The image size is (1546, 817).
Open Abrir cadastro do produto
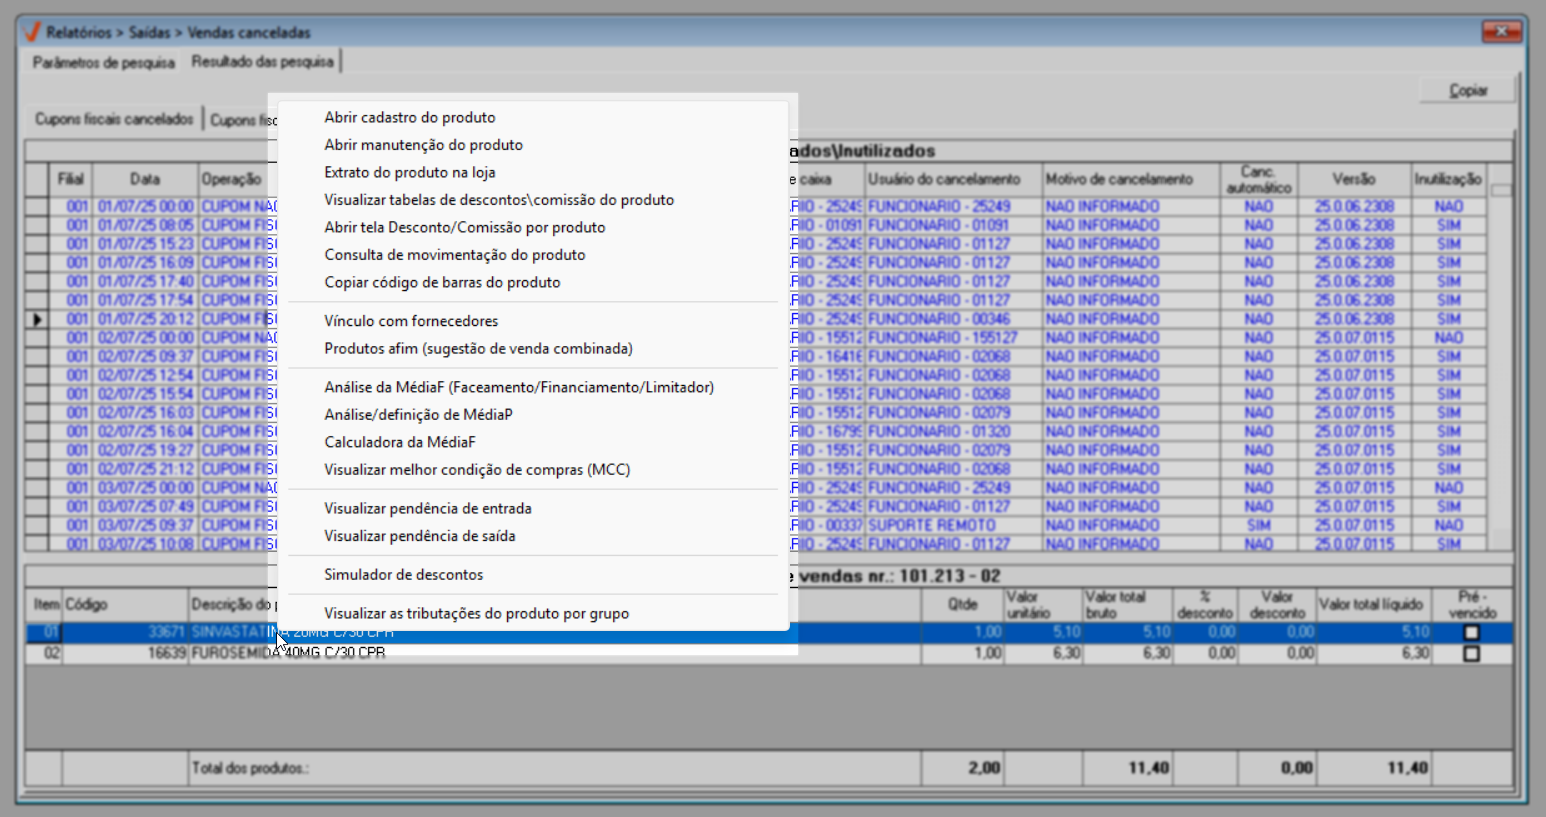click(409, 117)
